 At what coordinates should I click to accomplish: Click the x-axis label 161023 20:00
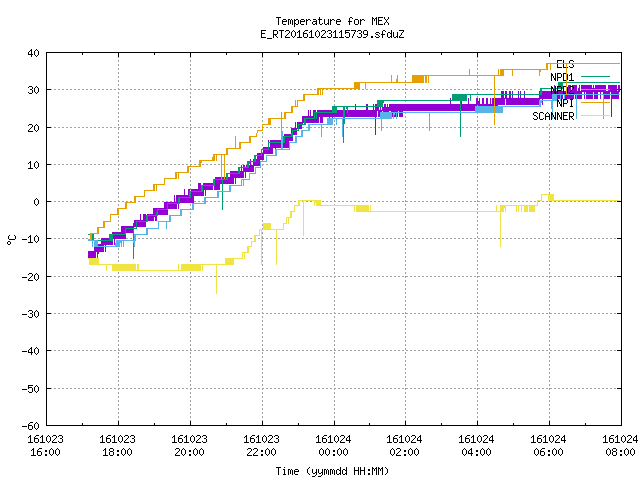coord(189,446)
